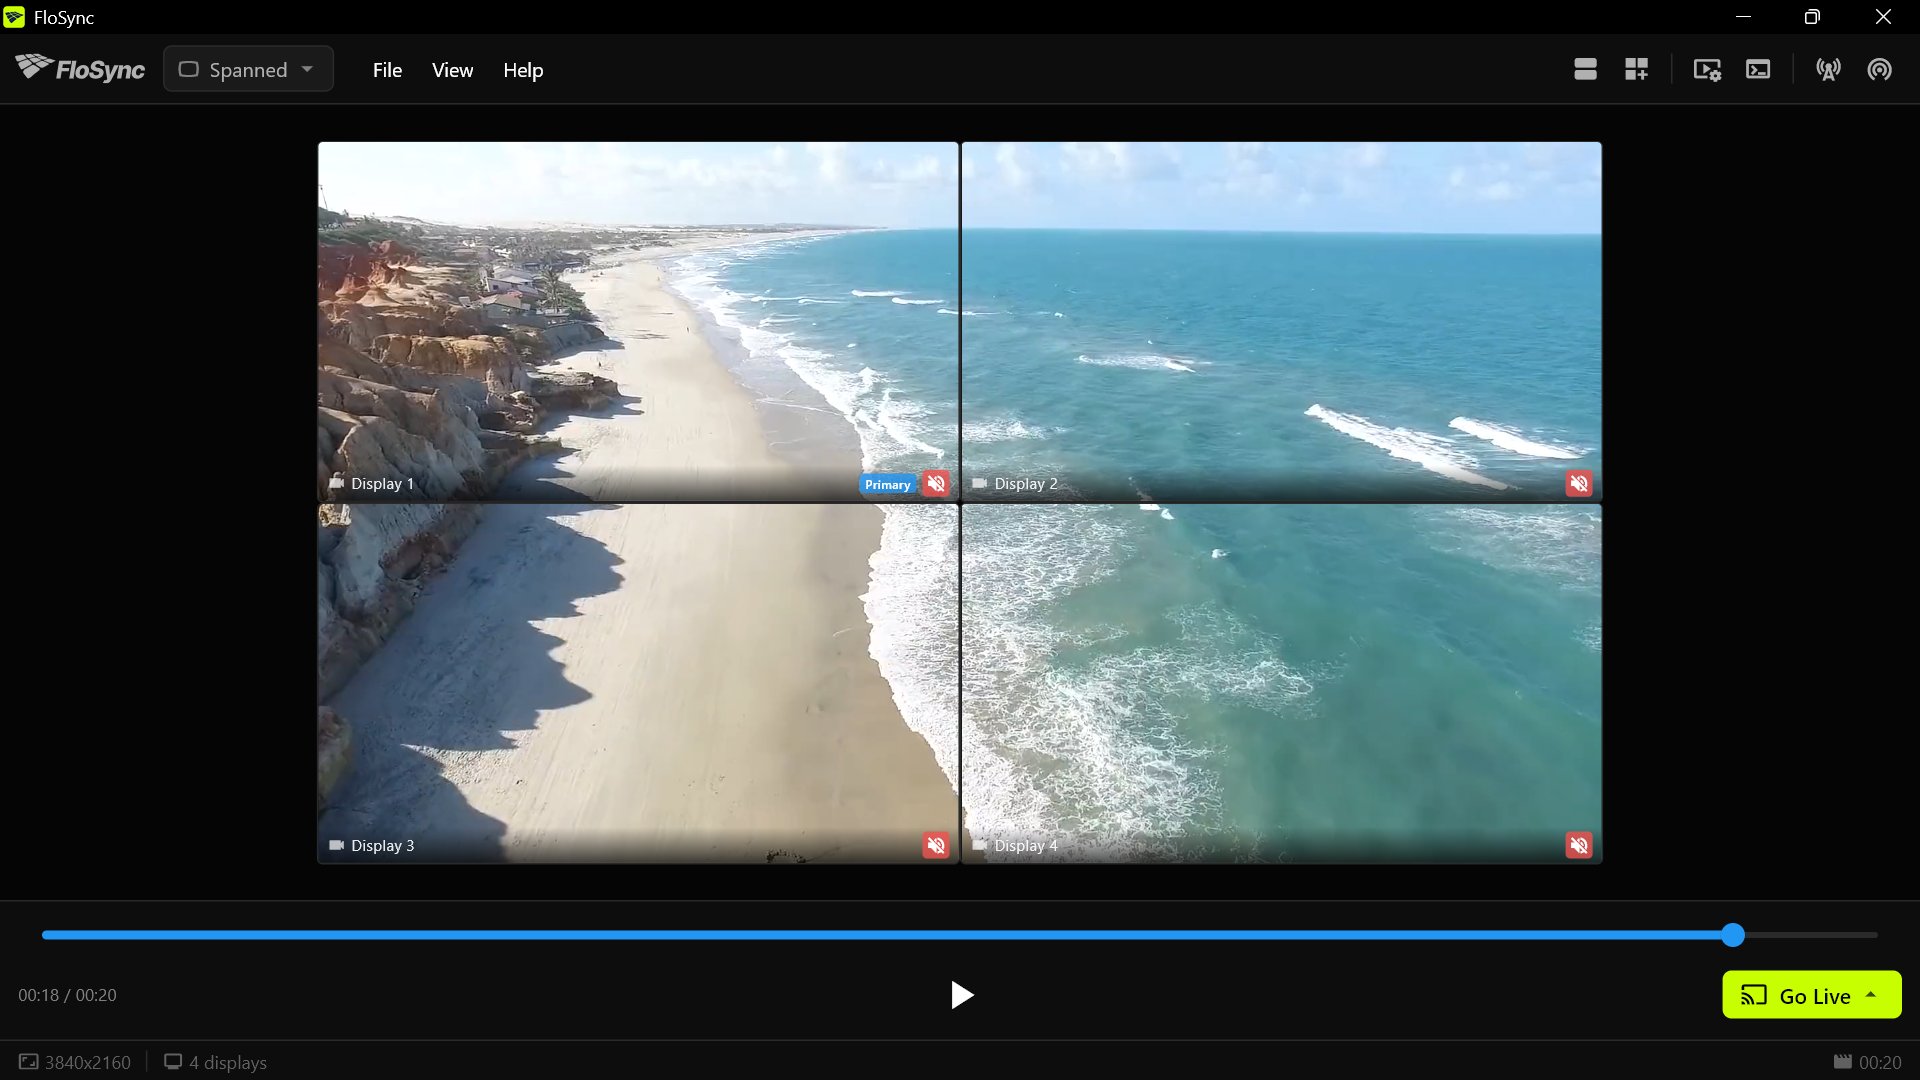Screen dimensions: 1920x1080
Task: Click the camera icon beside Display 2
Action: click(x=980, y=483)
